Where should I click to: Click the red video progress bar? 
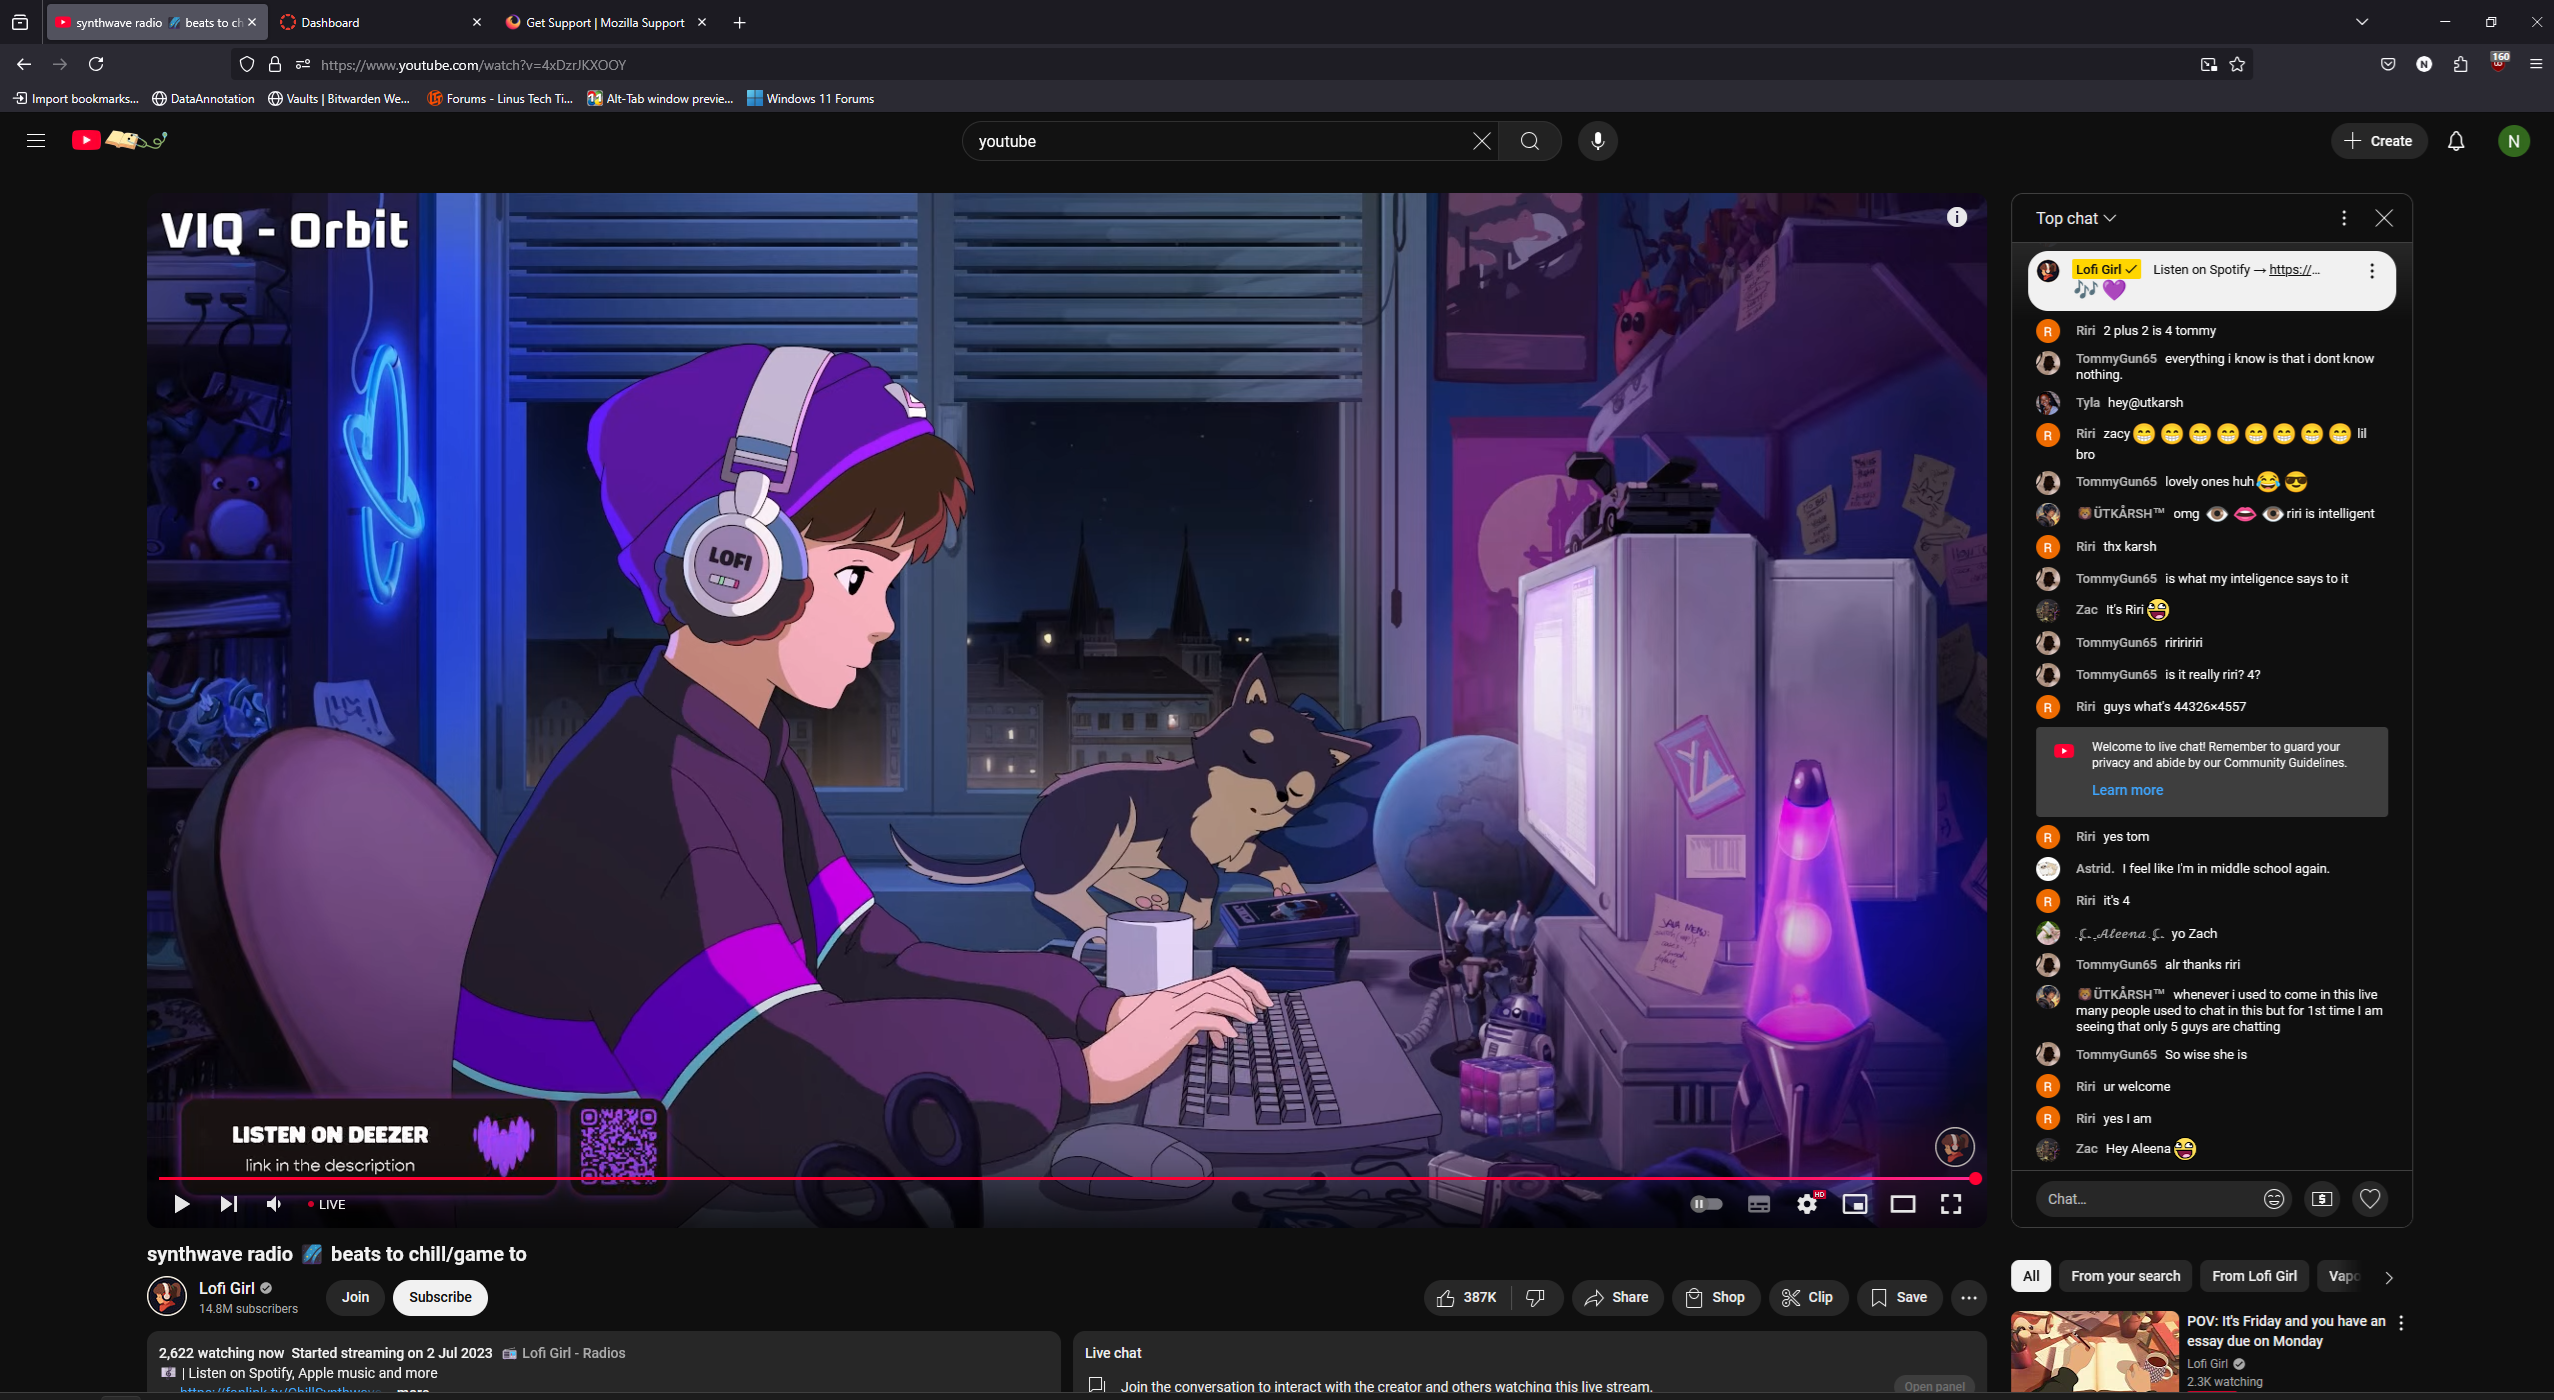1066,1179
